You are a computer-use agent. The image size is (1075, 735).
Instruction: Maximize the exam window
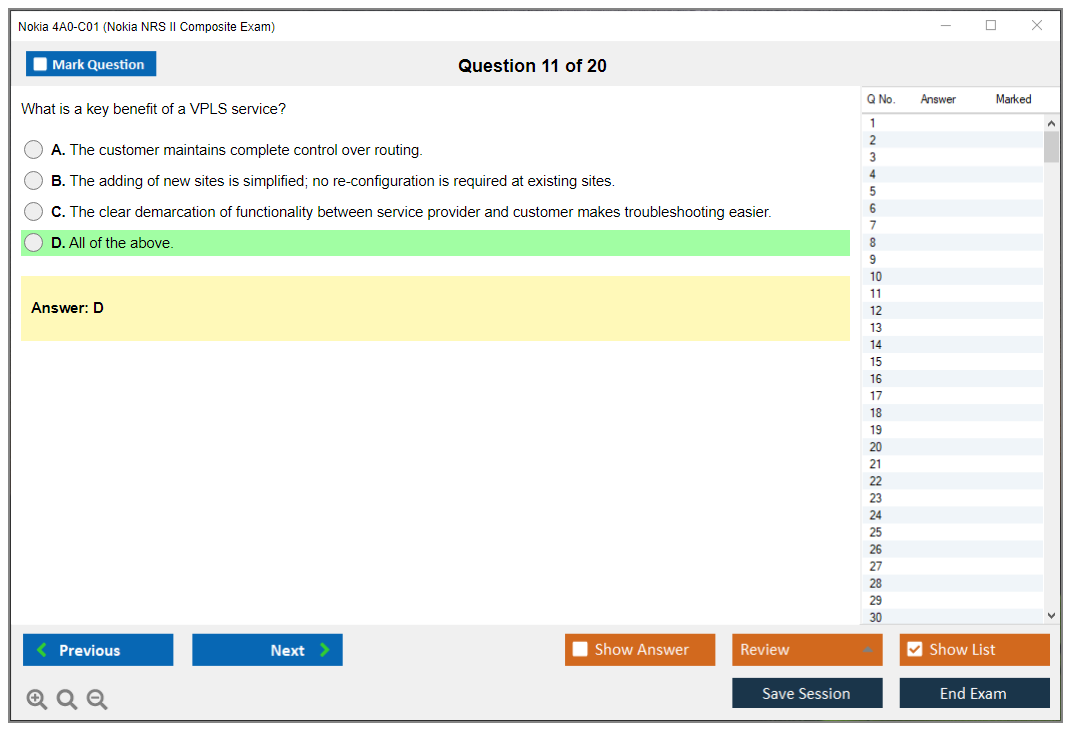(x=991, y=26)
